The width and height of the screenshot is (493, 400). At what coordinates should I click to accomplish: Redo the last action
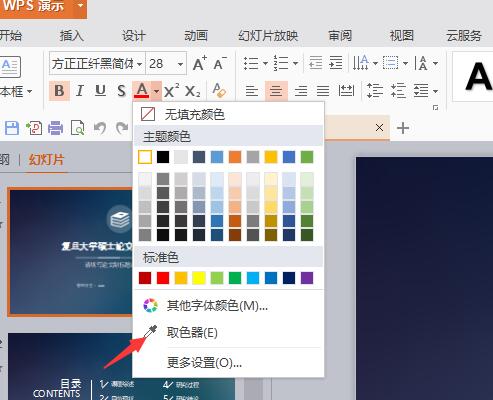pyautogui.click(x=122, y=128)
